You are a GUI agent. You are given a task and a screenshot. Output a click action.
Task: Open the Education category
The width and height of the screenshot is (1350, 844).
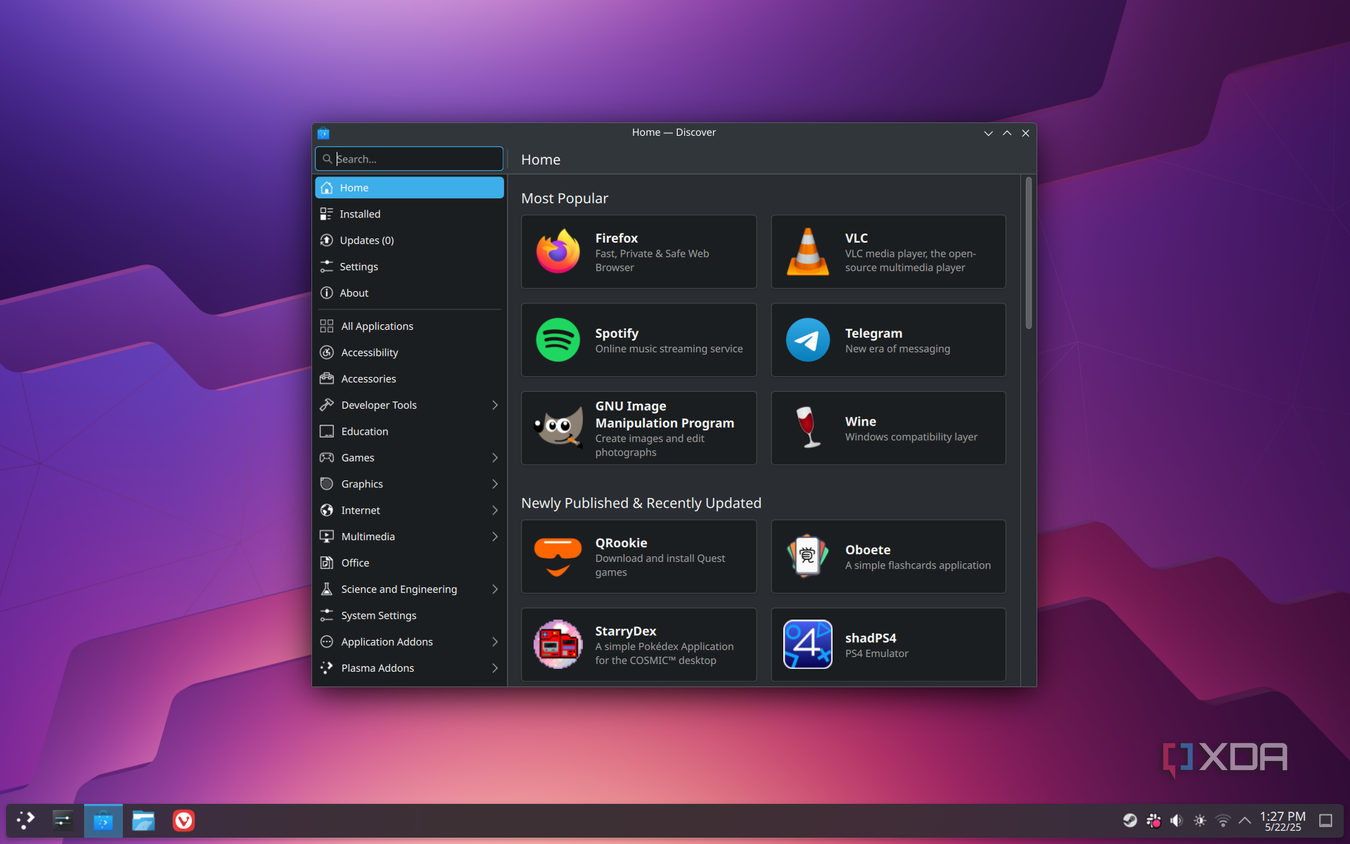409,431
